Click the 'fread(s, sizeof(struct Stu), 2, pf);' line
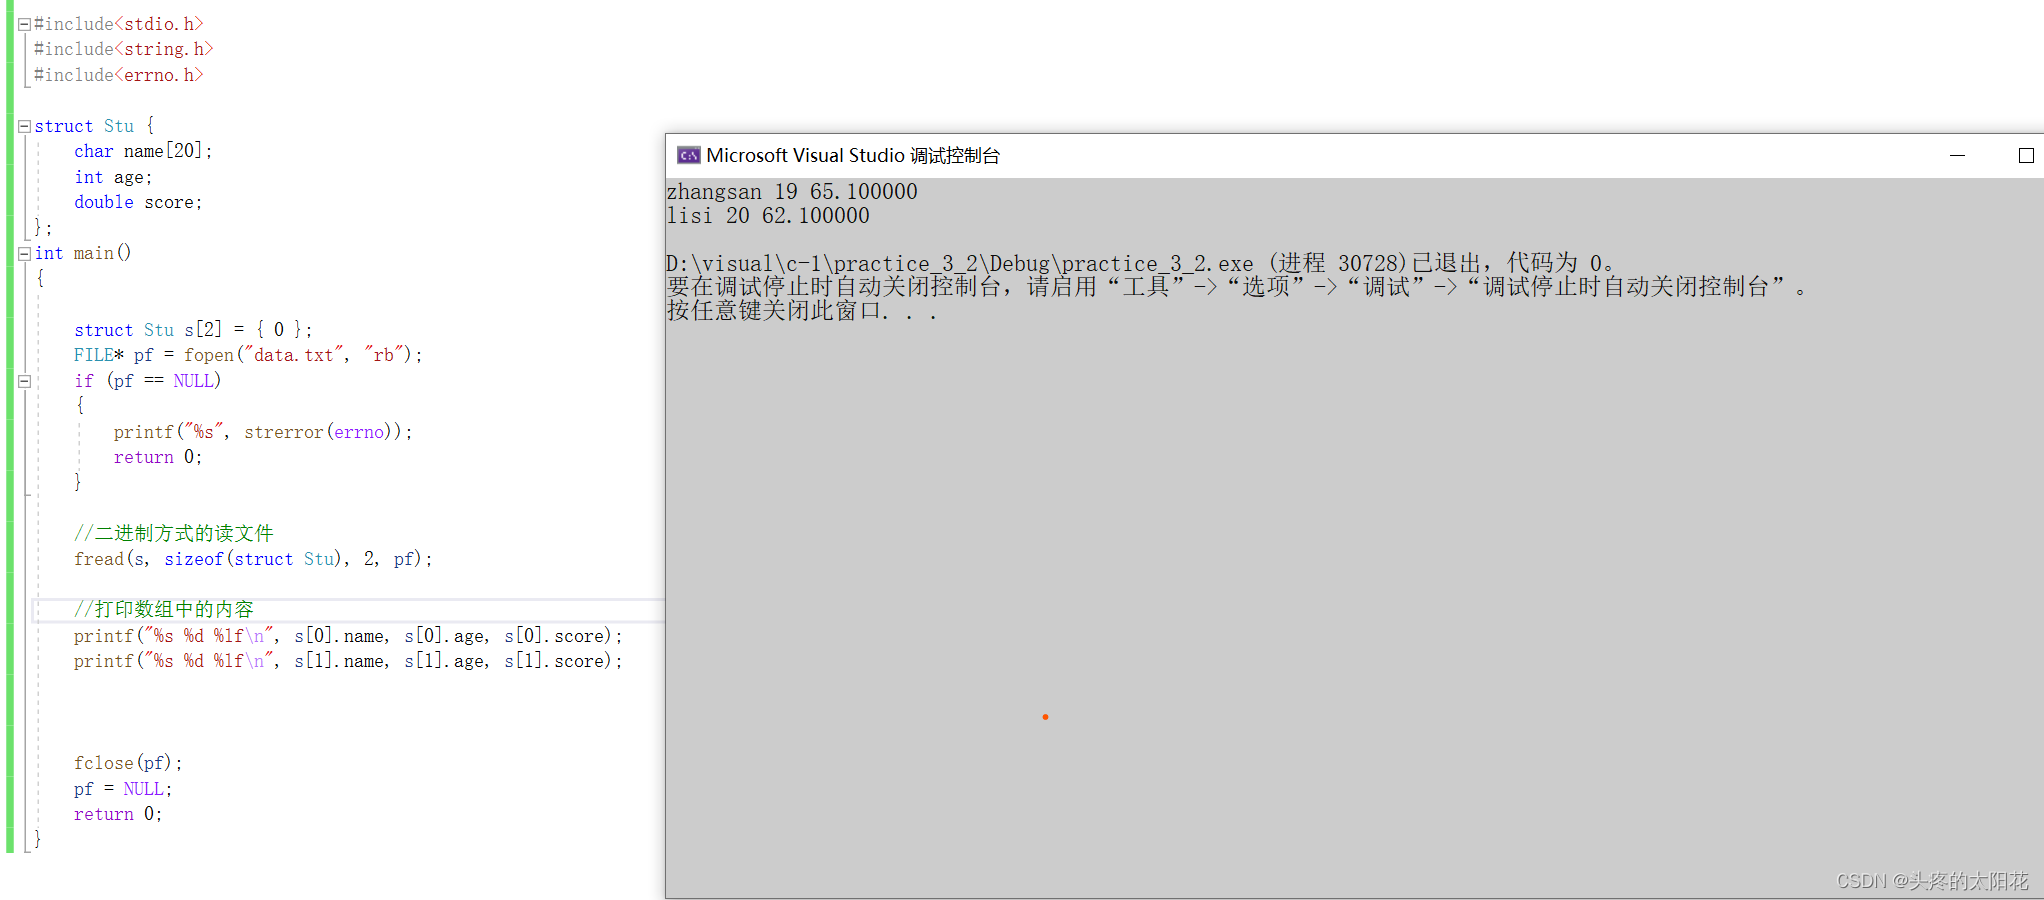 [253, 559]
